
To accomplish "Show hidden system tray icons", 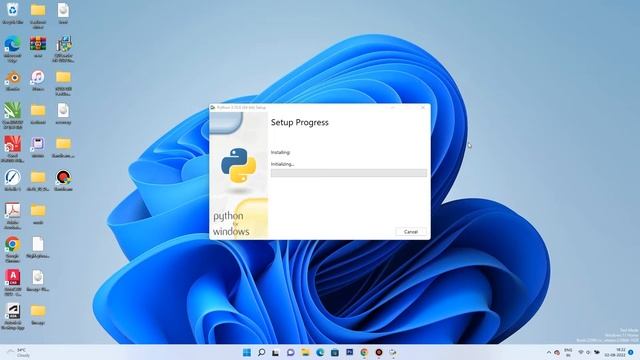I will (x=549, y=352).
